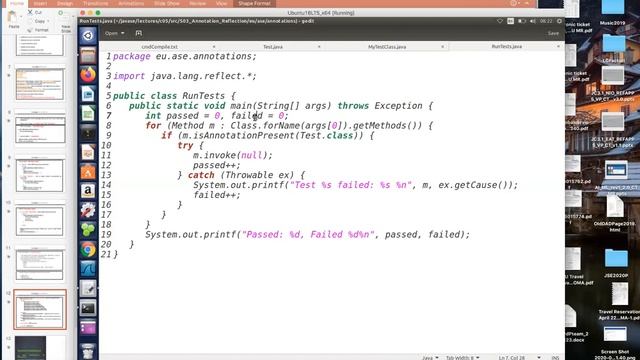Open the Terminal from the dock
The height and width of the screenshot is (360, 640).
(x=88, y=308)
